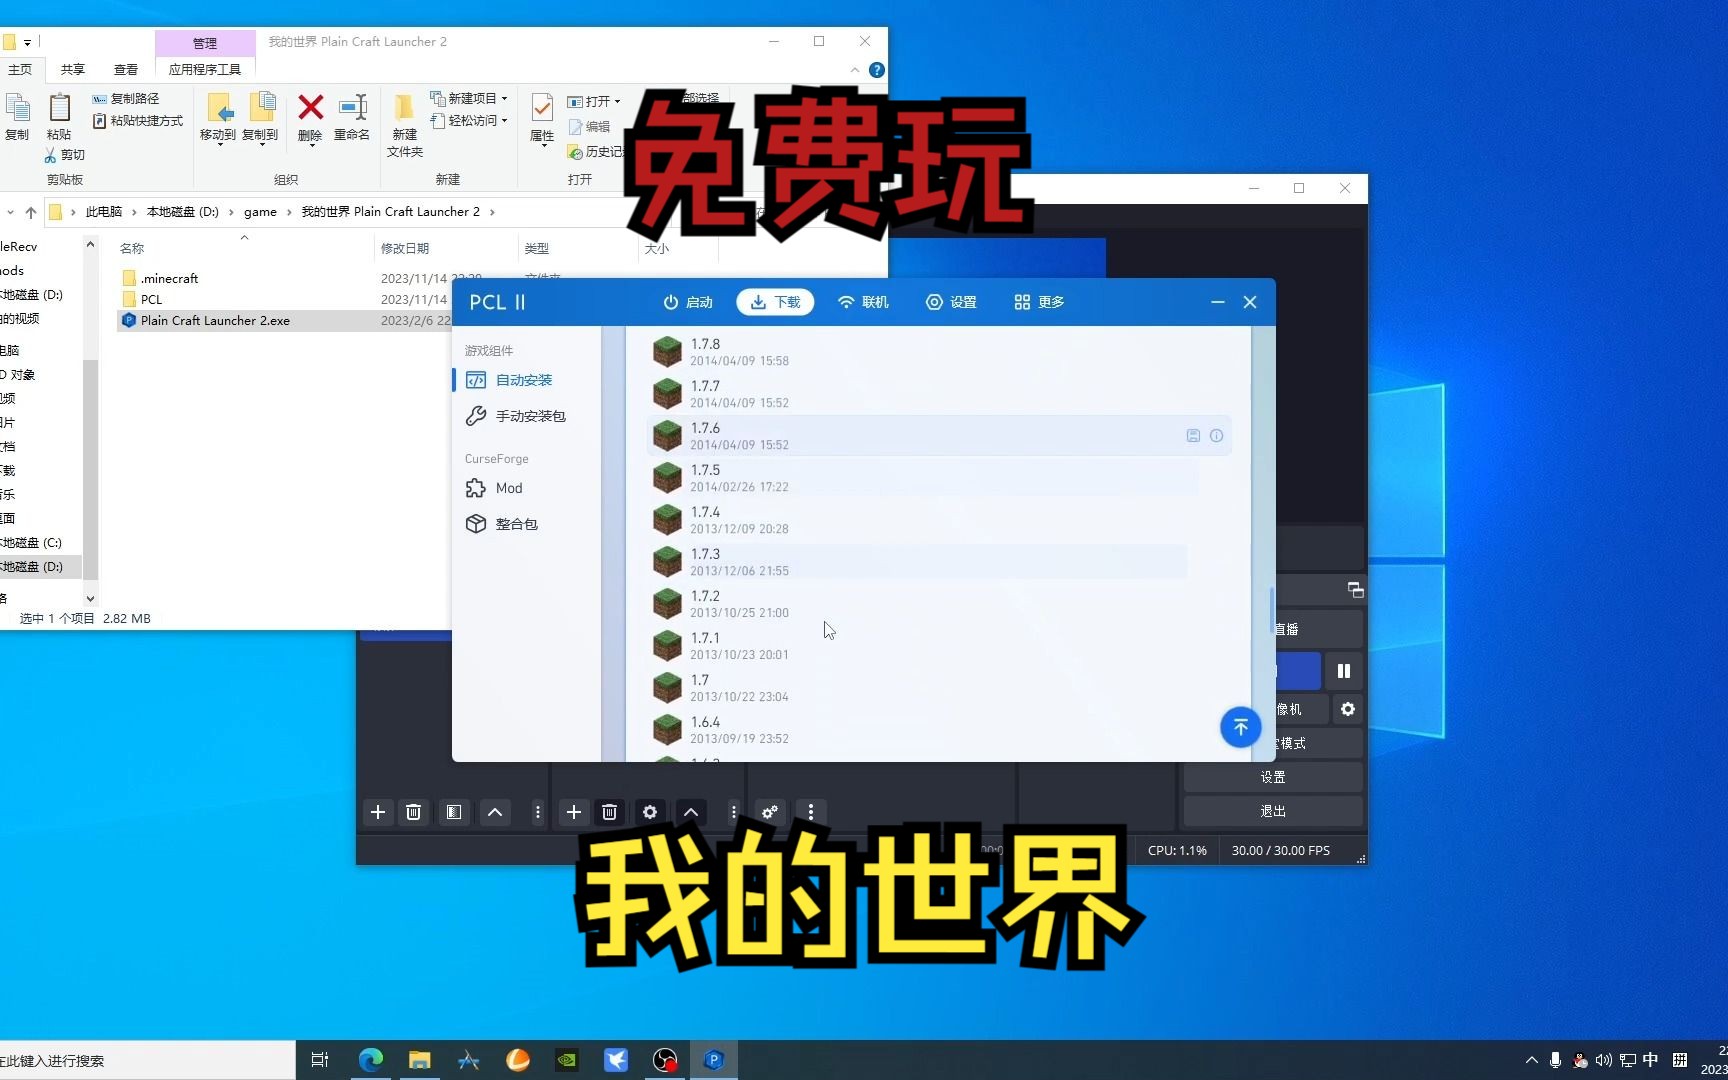
Task: Click the 删除 red X icon in Explorer ribbon
Action: point(311,107)
